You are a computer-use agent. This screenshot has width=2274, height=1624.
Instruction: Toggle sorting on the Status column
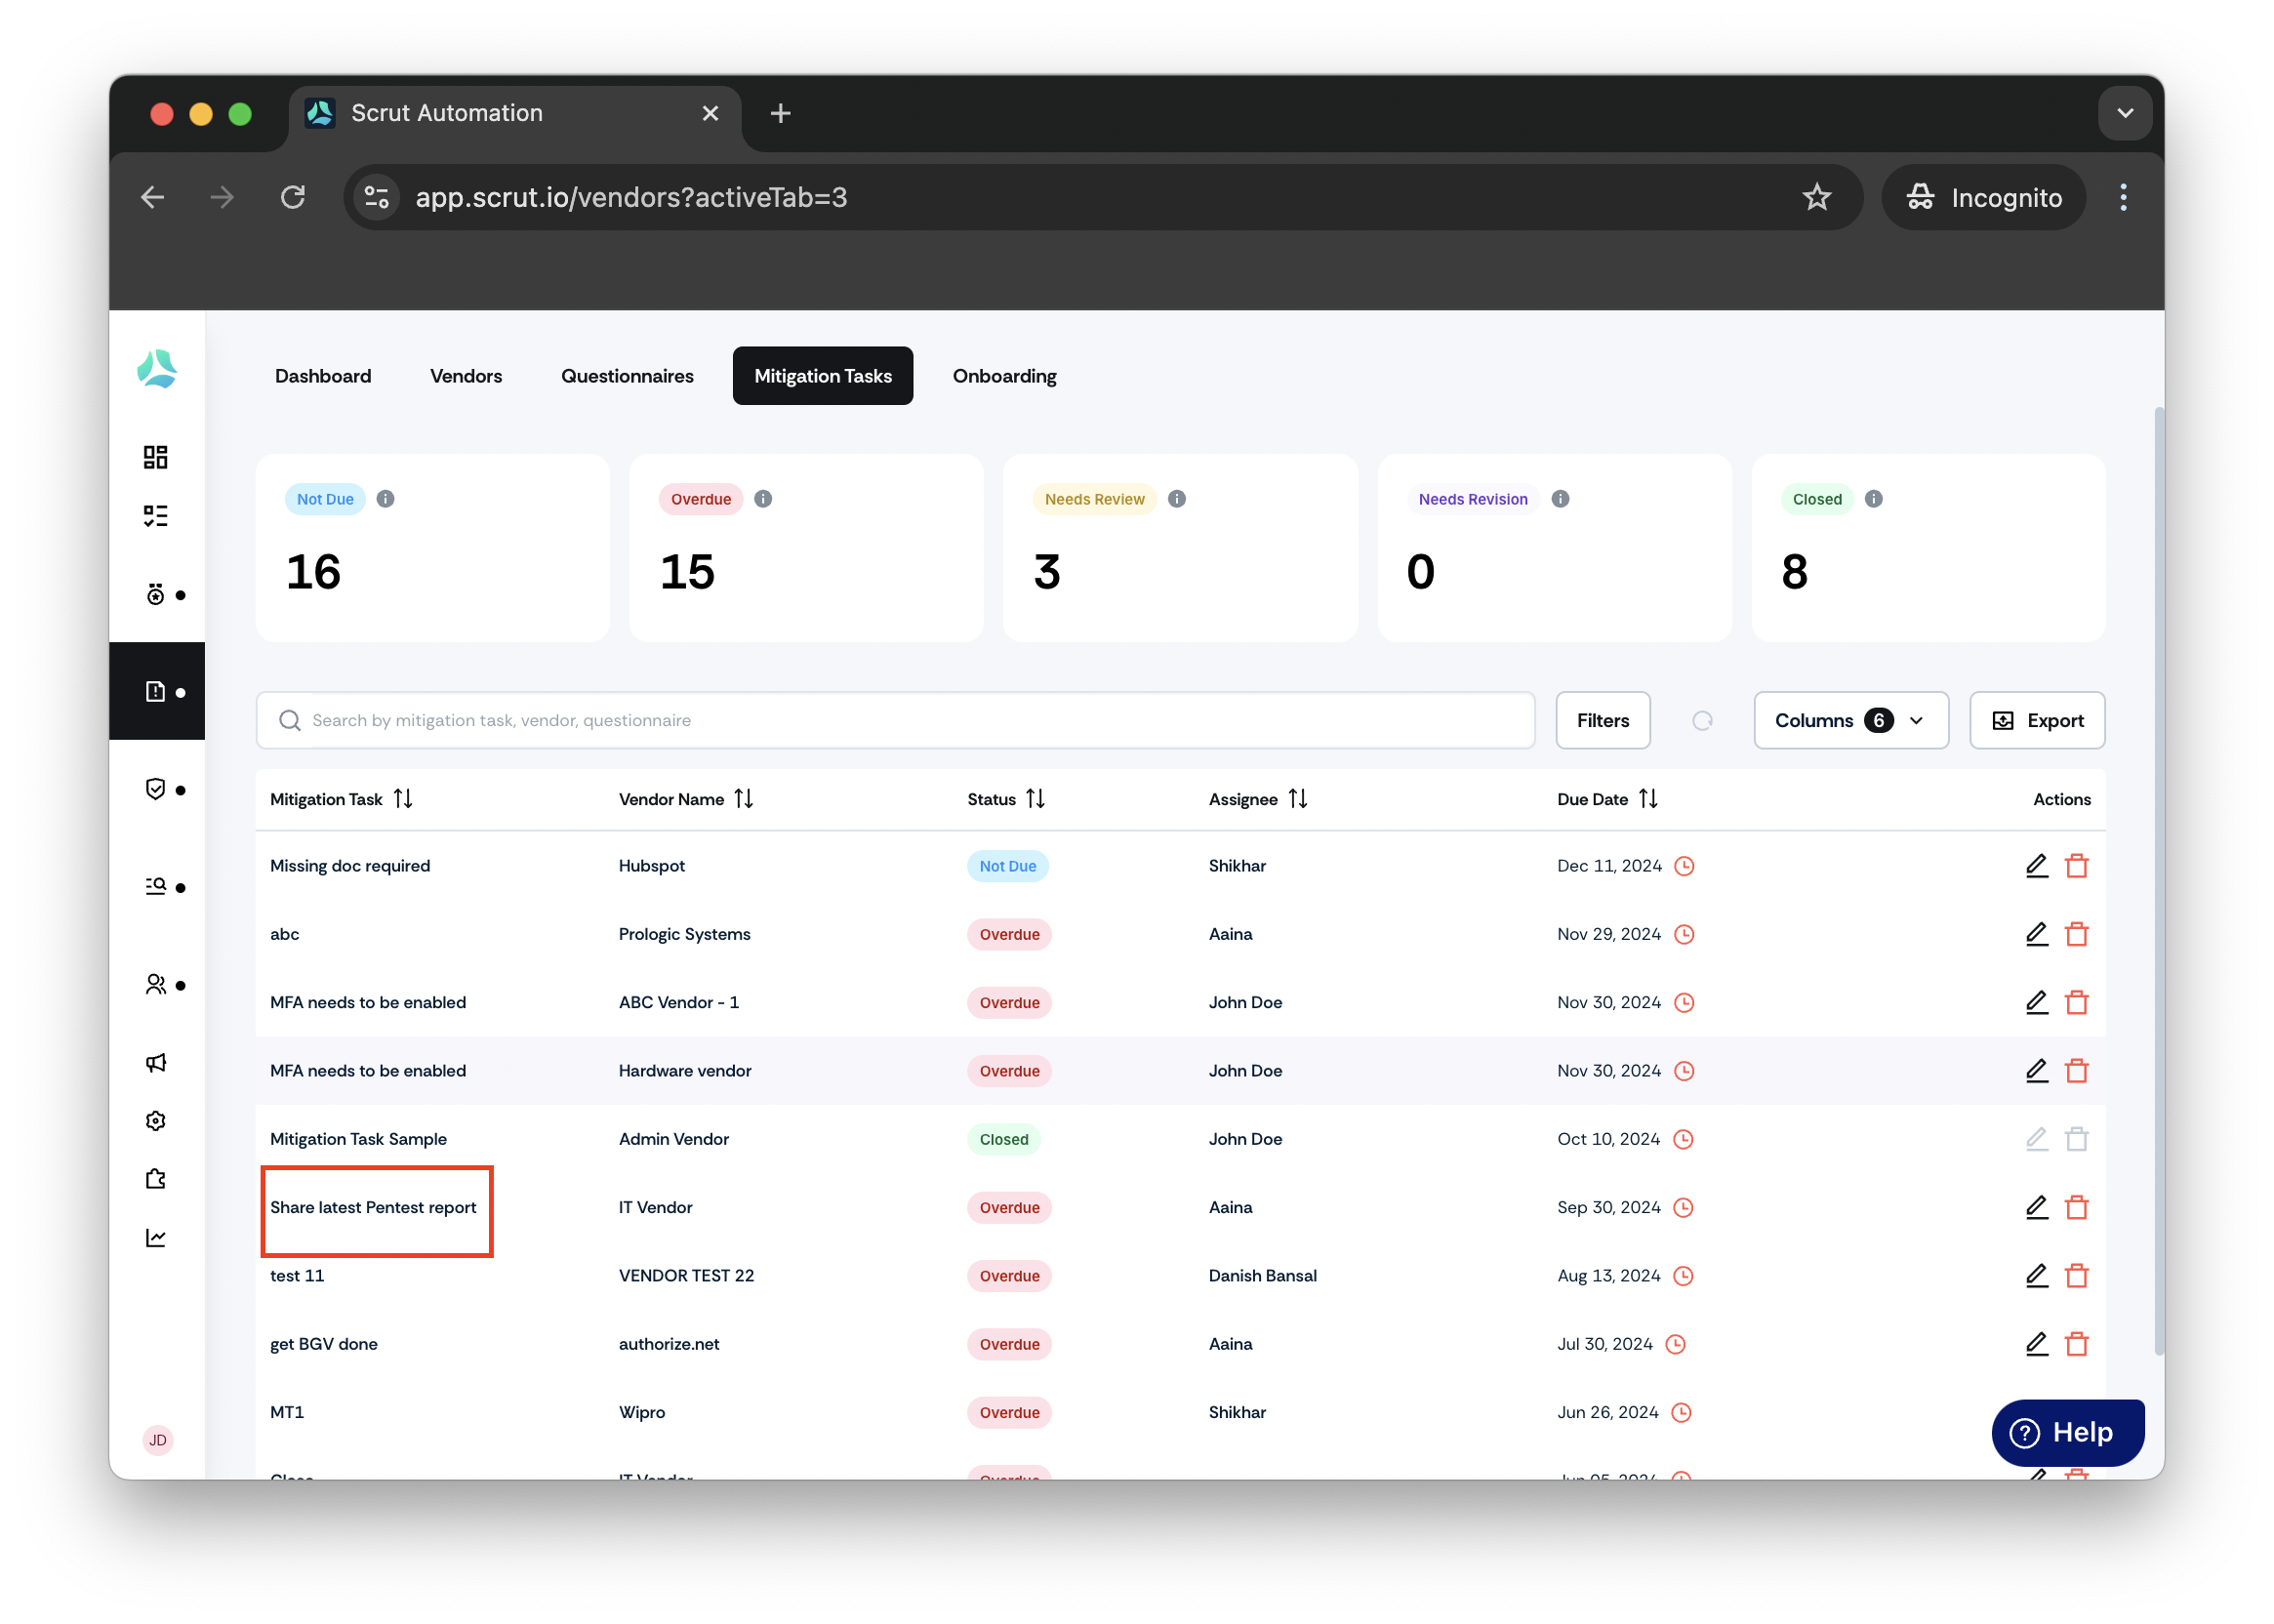pyautogui.click(x=1035, y=799)
